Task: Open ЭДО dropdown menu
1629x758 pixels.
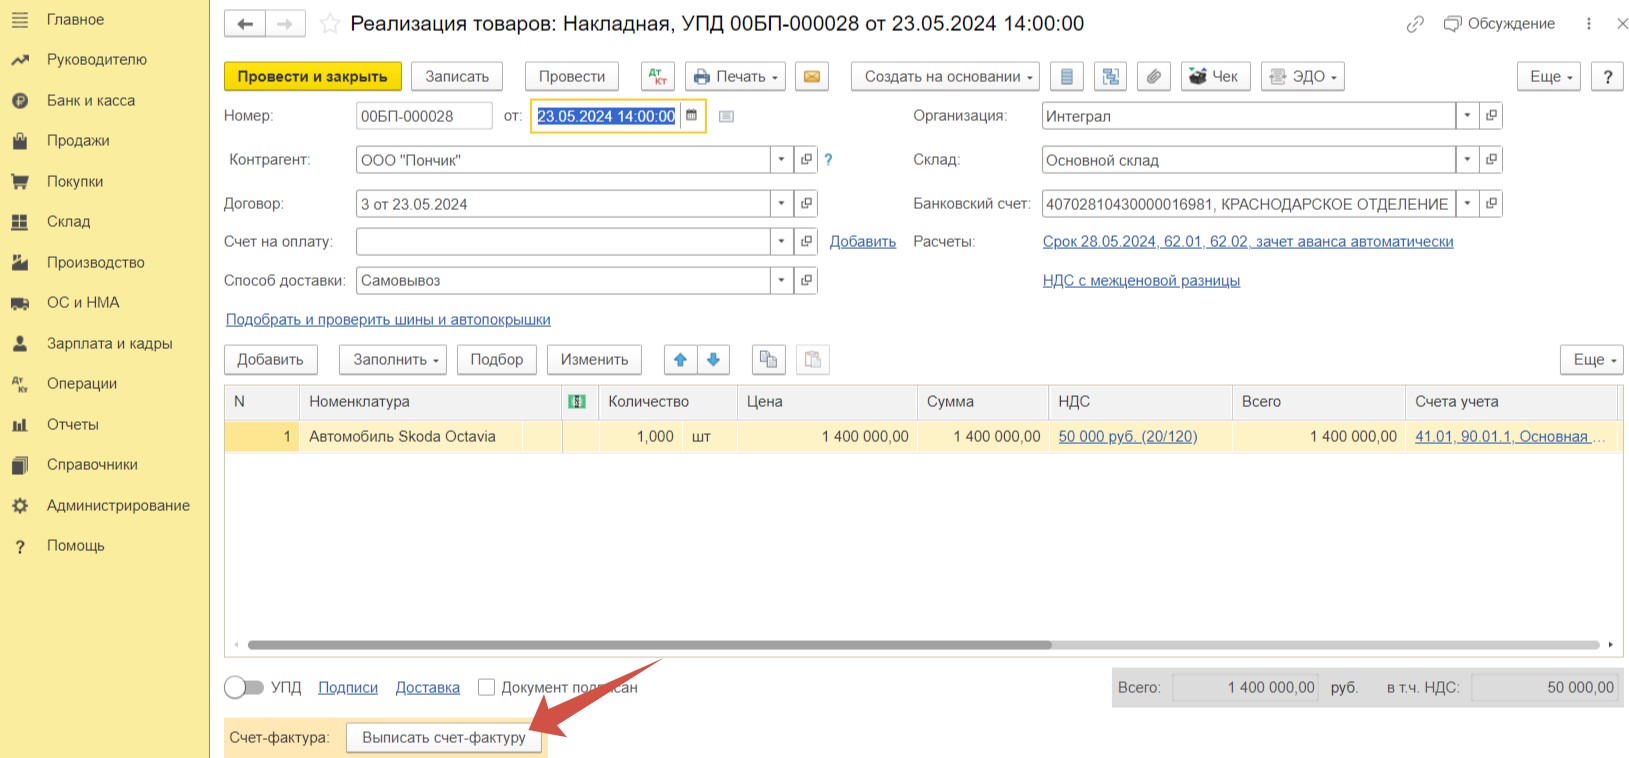Action: tap(1303, 76)
